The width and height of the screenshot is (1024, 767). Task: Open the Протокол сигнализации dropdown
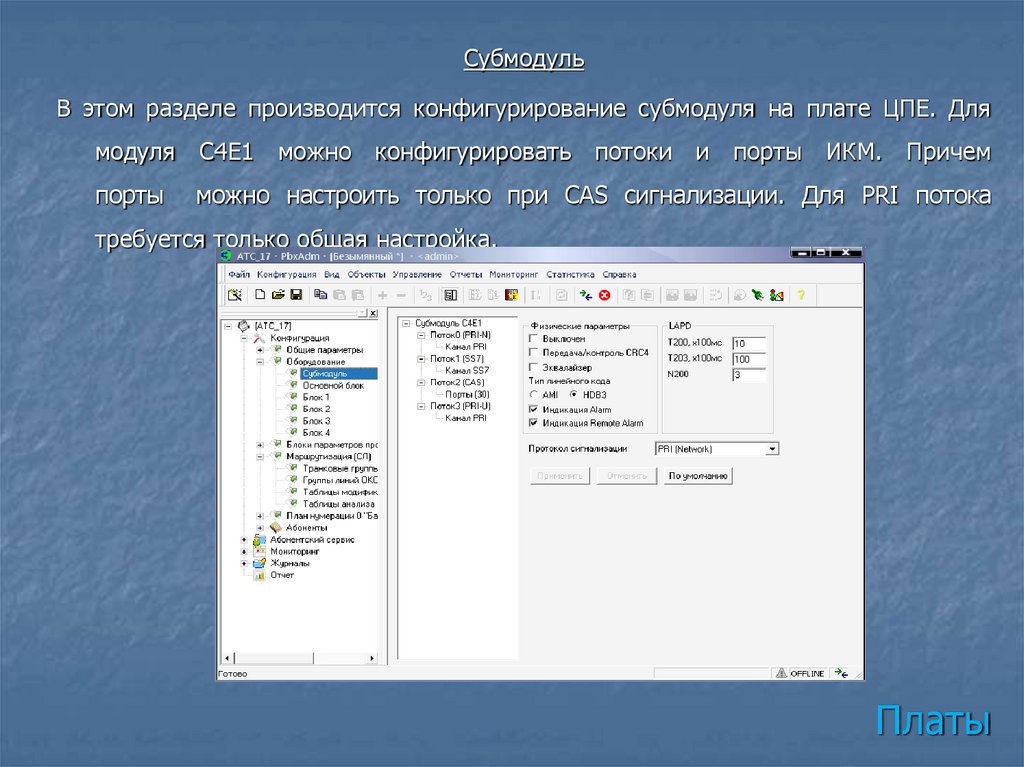coord(771,450)
